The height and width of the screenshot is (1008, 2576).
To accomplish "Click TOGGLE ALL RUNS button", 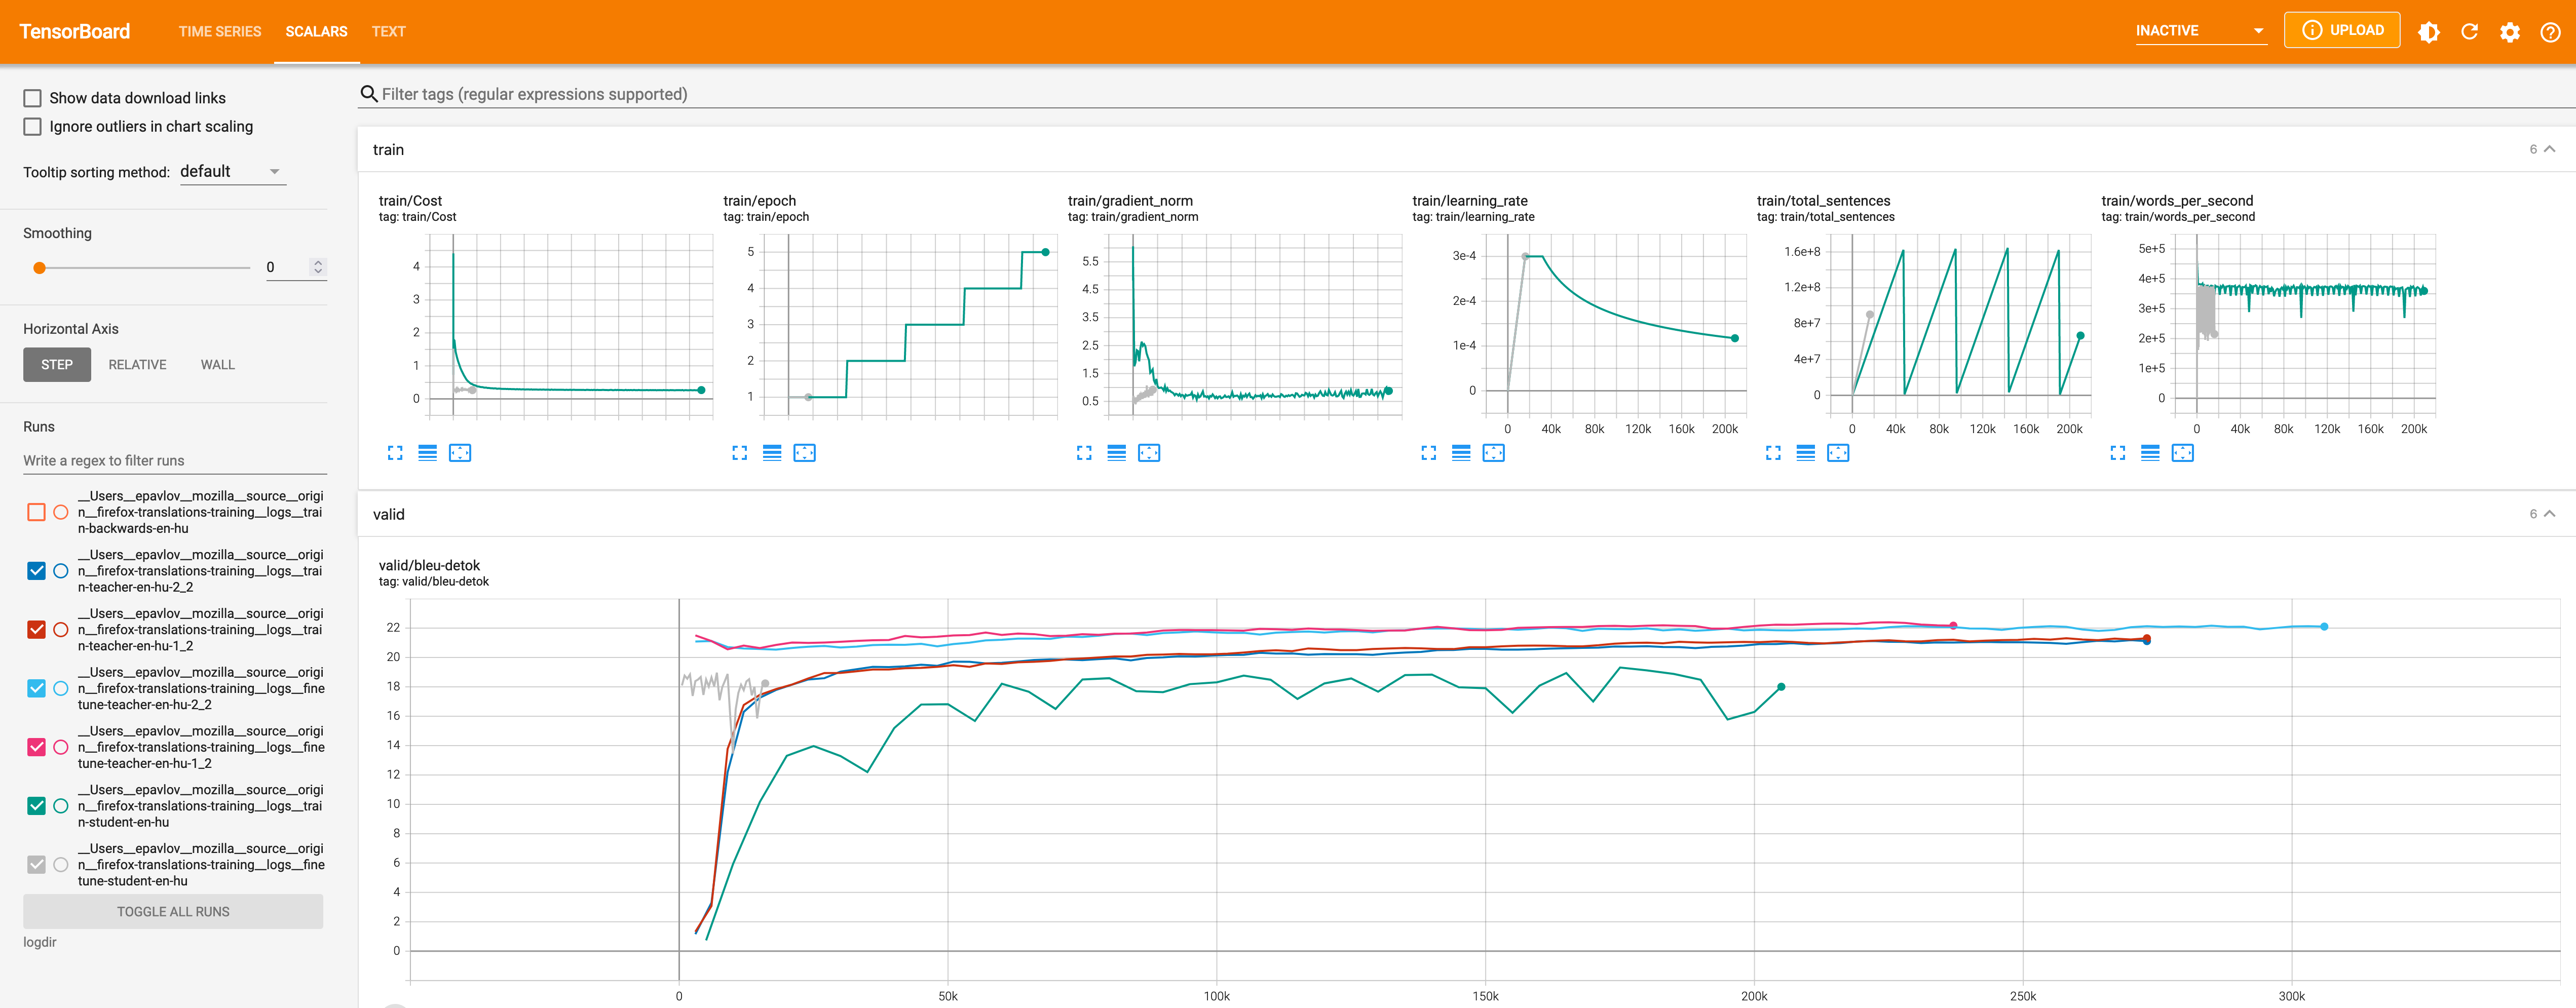I will point(173,912).
